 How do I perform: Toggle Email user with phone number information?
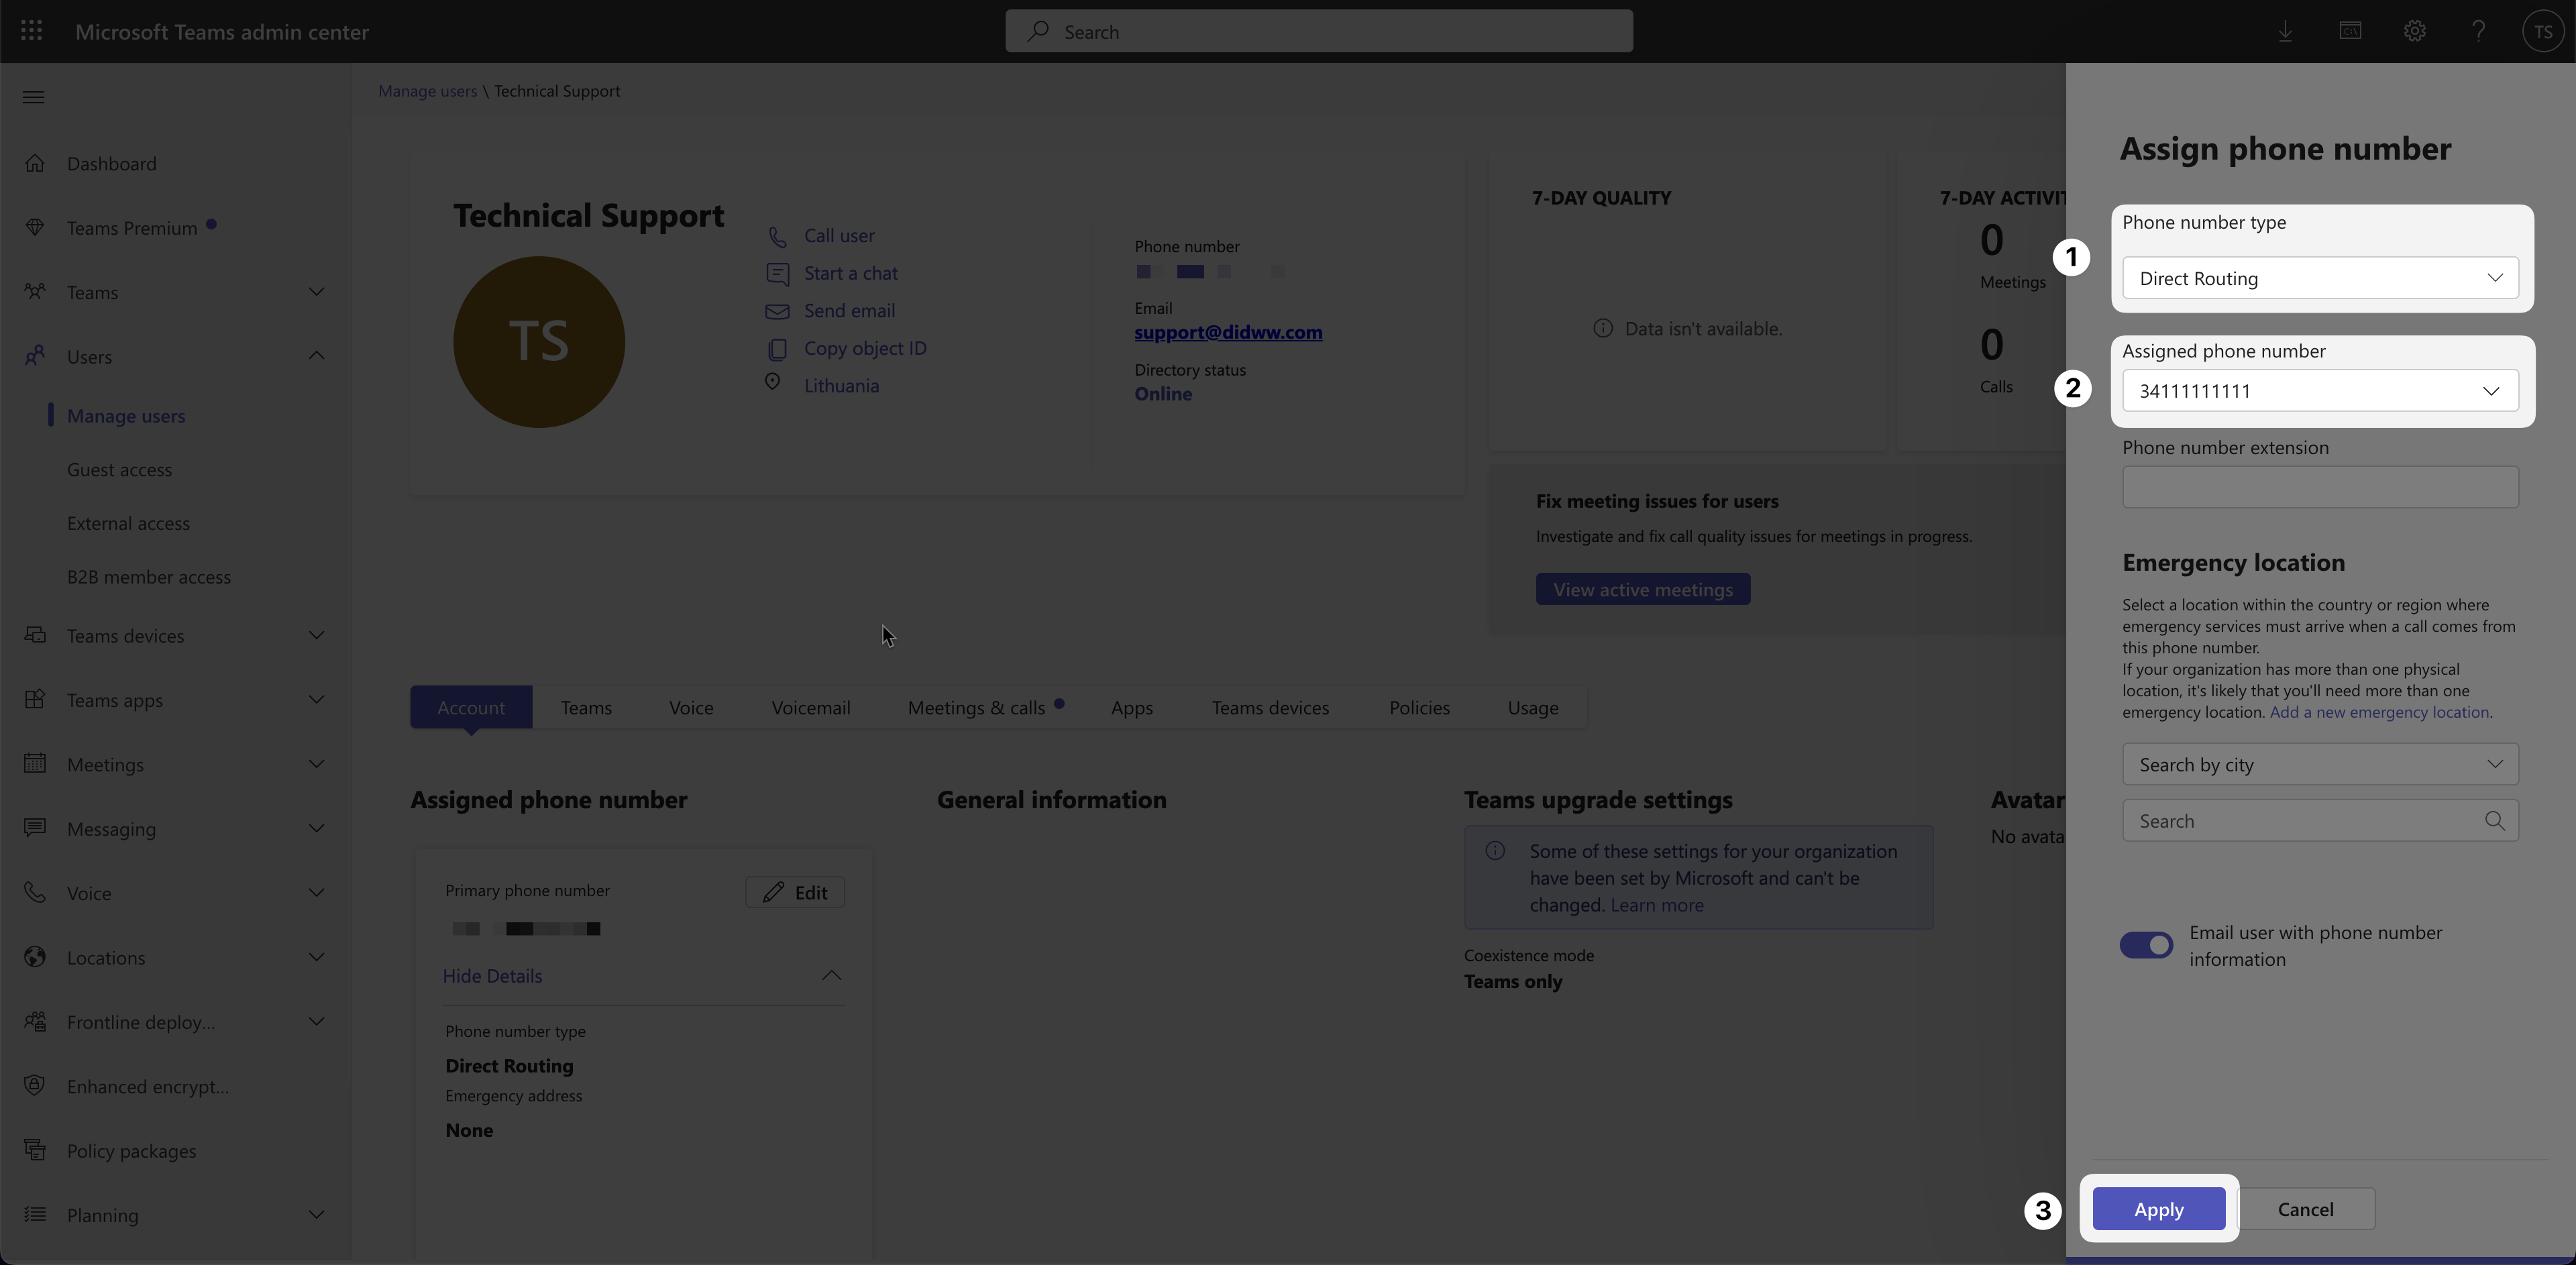(x=2146, y=945)
